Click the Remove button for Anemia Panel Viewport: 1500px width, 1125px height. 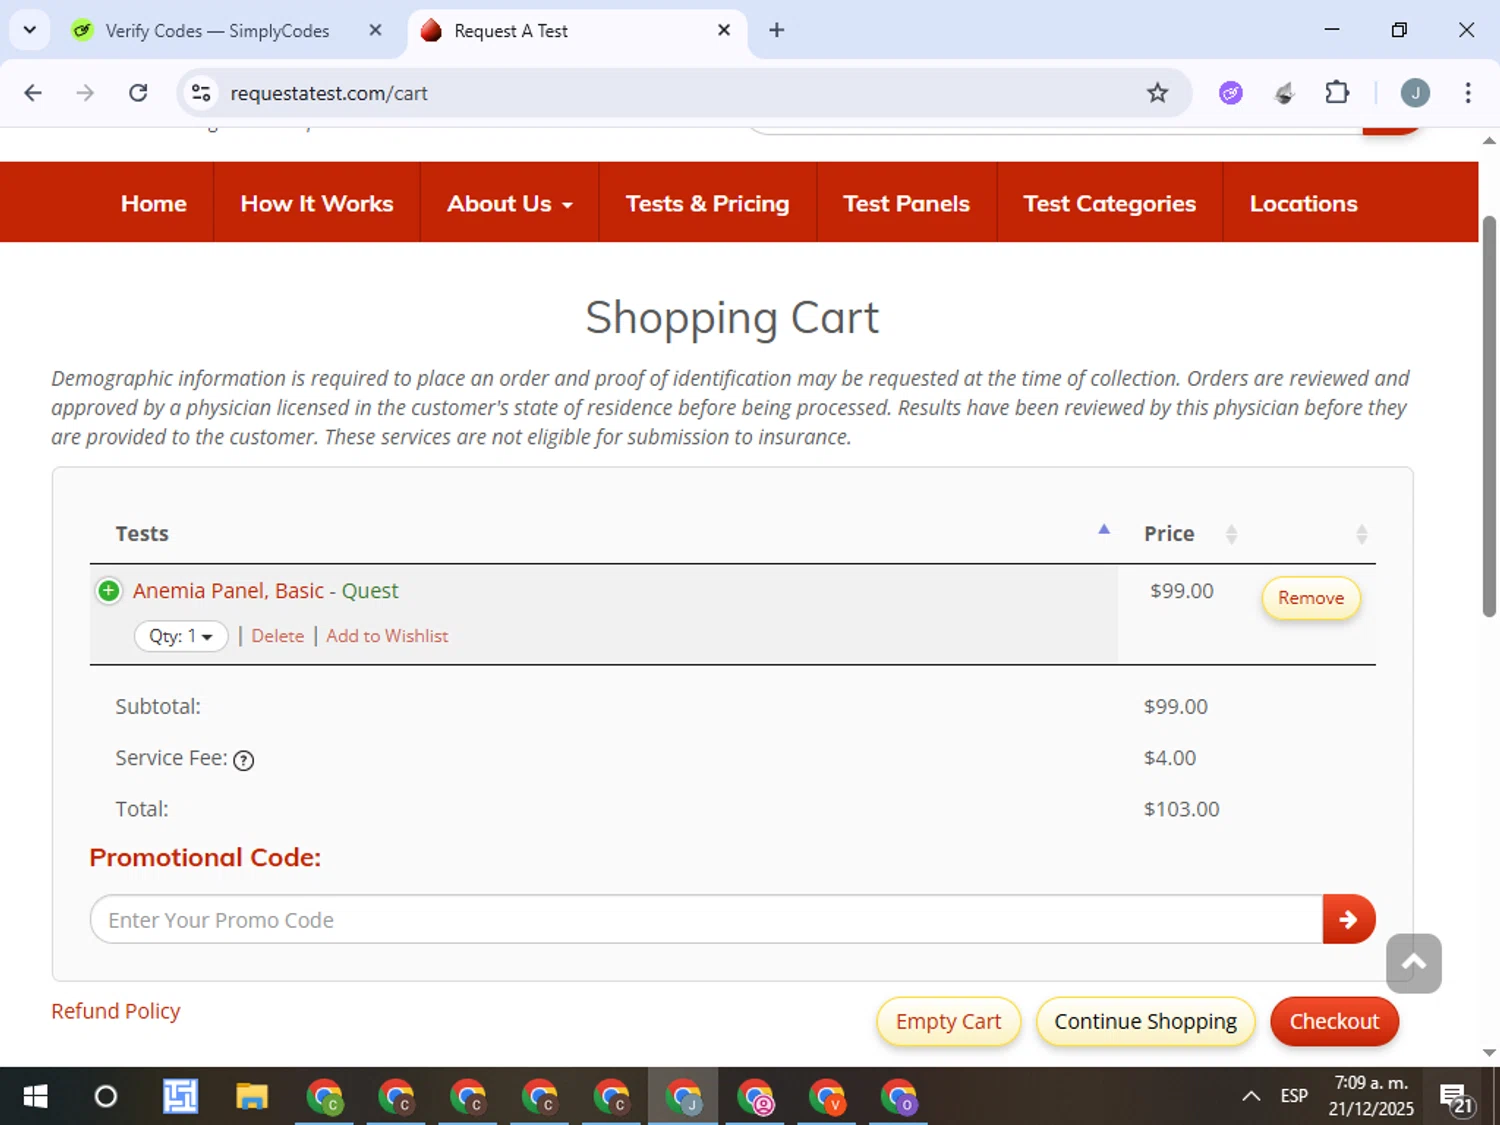coord(1310,598)
